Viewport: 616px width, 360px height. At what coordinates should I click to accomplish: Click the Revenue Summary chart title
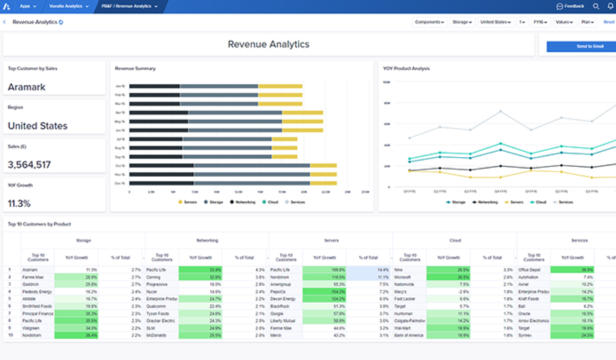pyautogui.click(x=135, y=68)
